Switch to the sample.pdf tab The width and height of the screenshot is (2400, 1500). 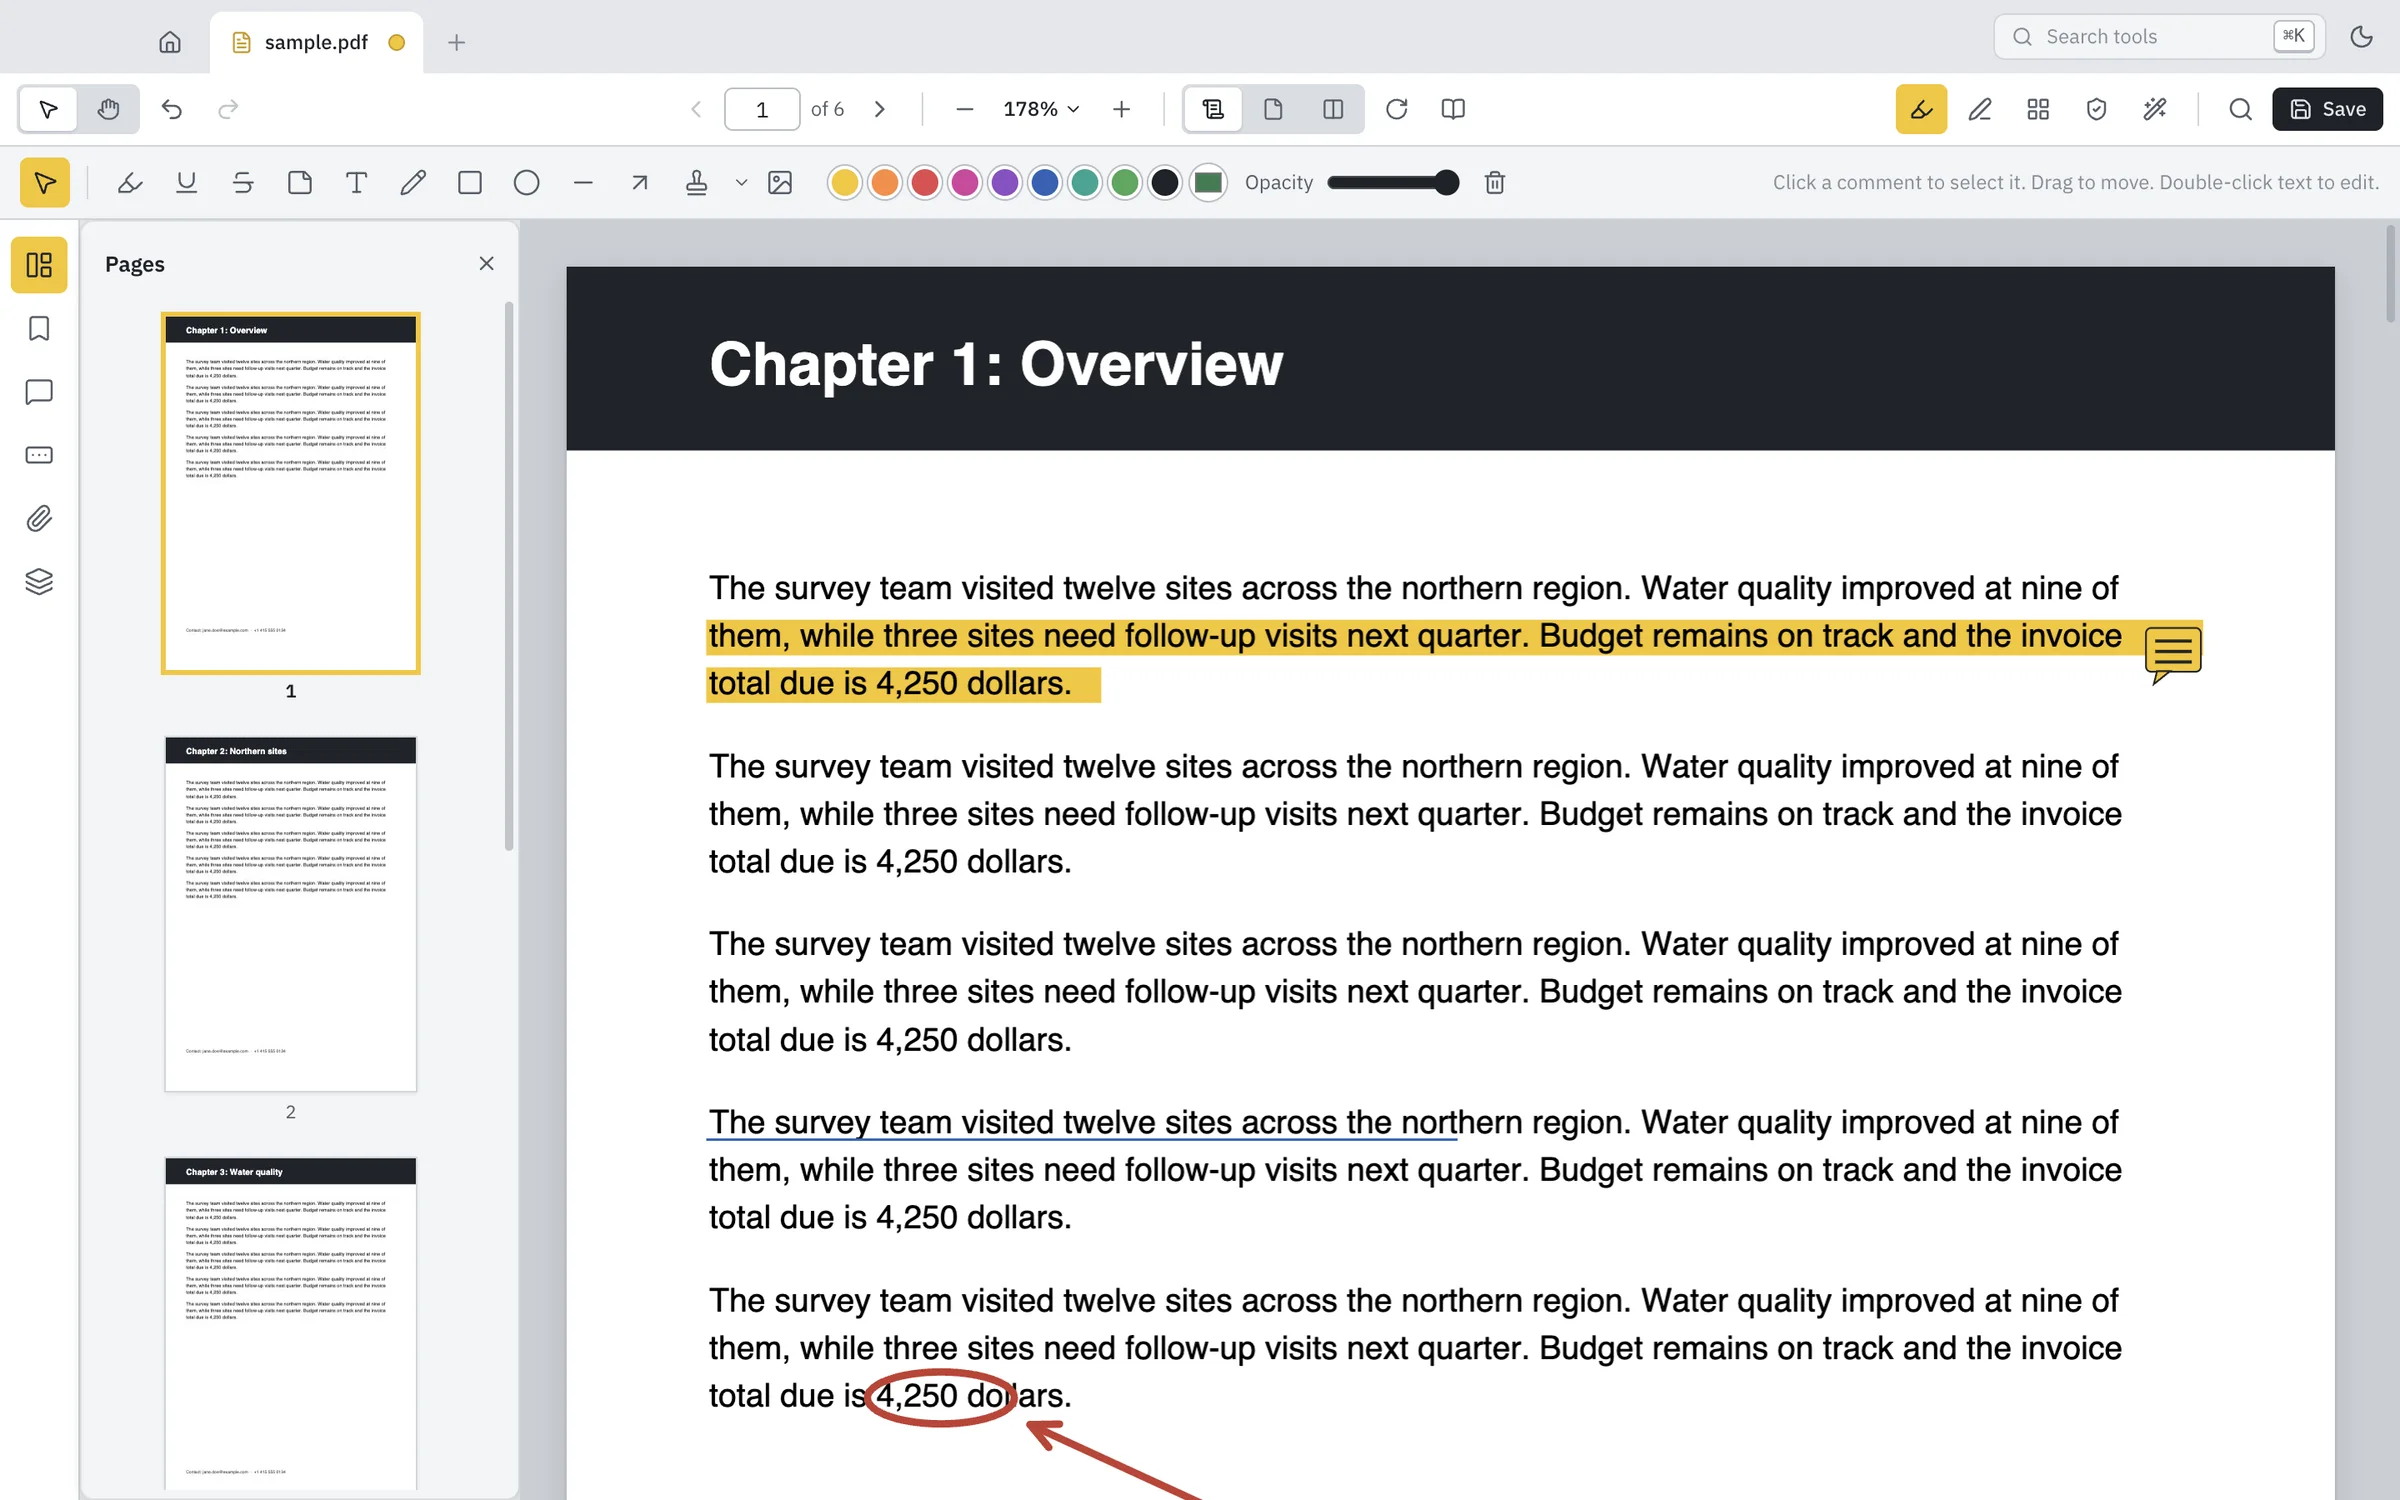(316, 42)
